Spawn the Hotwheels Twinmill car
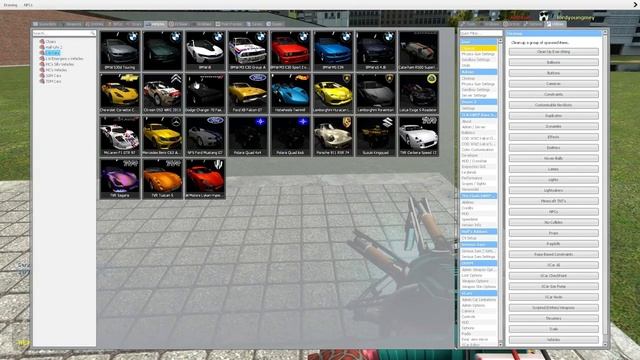The width and height of the screenshot is (640, 360). 290,93
